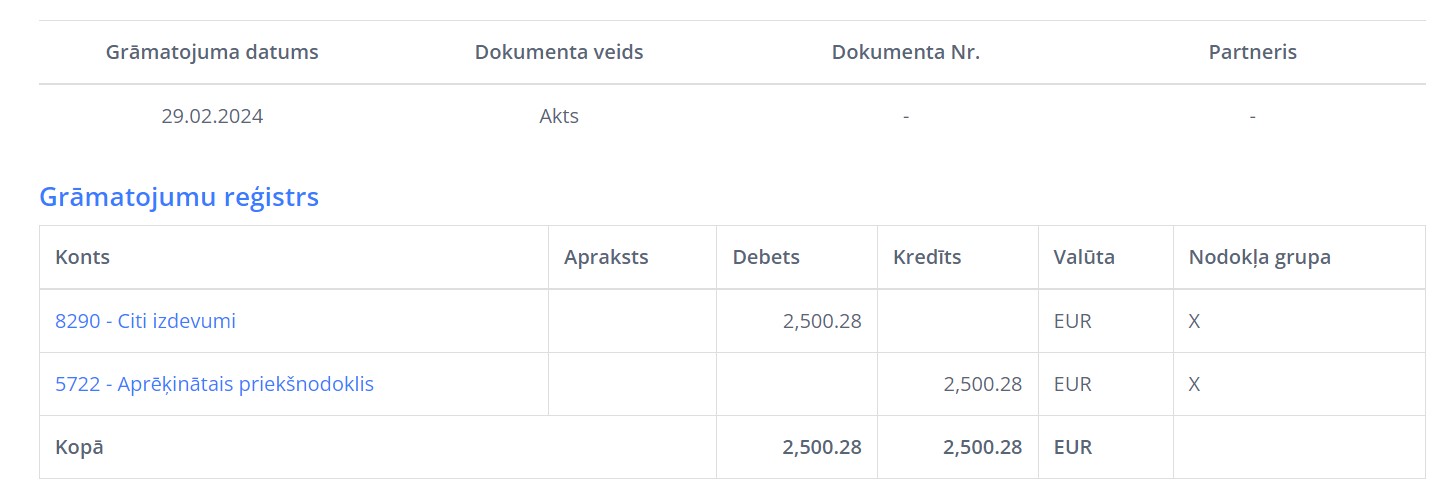Click the Konts column header
This screenshot has width=1437, height=491.
coord(82,257)
